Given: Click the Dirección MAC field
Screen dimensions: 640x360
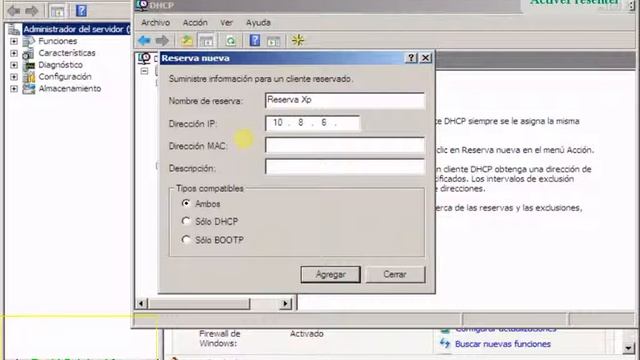Looking at the screenshot, I should point(345,145).
